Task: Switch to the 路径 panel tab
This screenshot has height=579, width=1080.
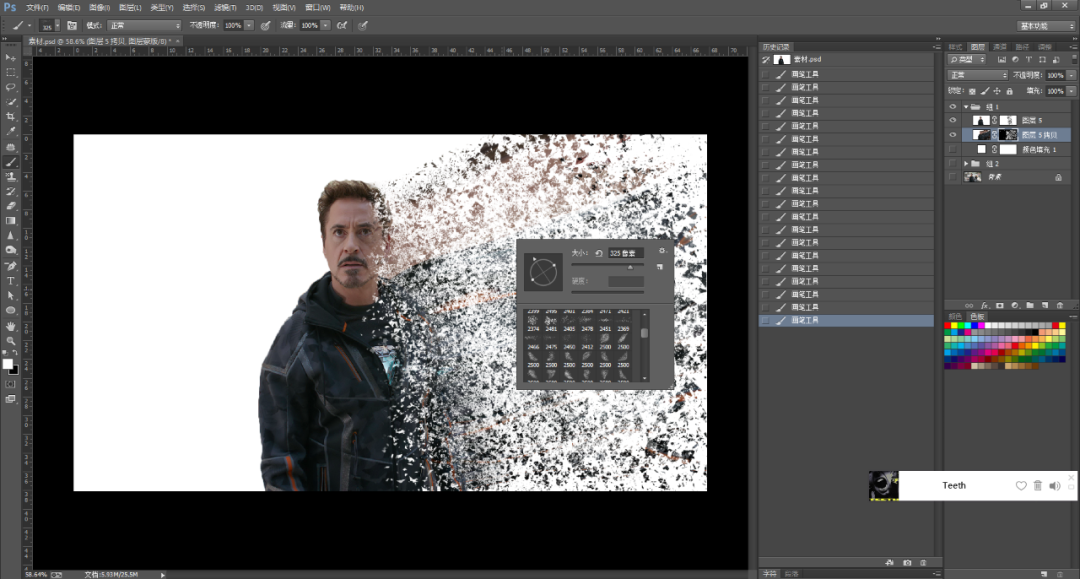Action: point(1022,47)
